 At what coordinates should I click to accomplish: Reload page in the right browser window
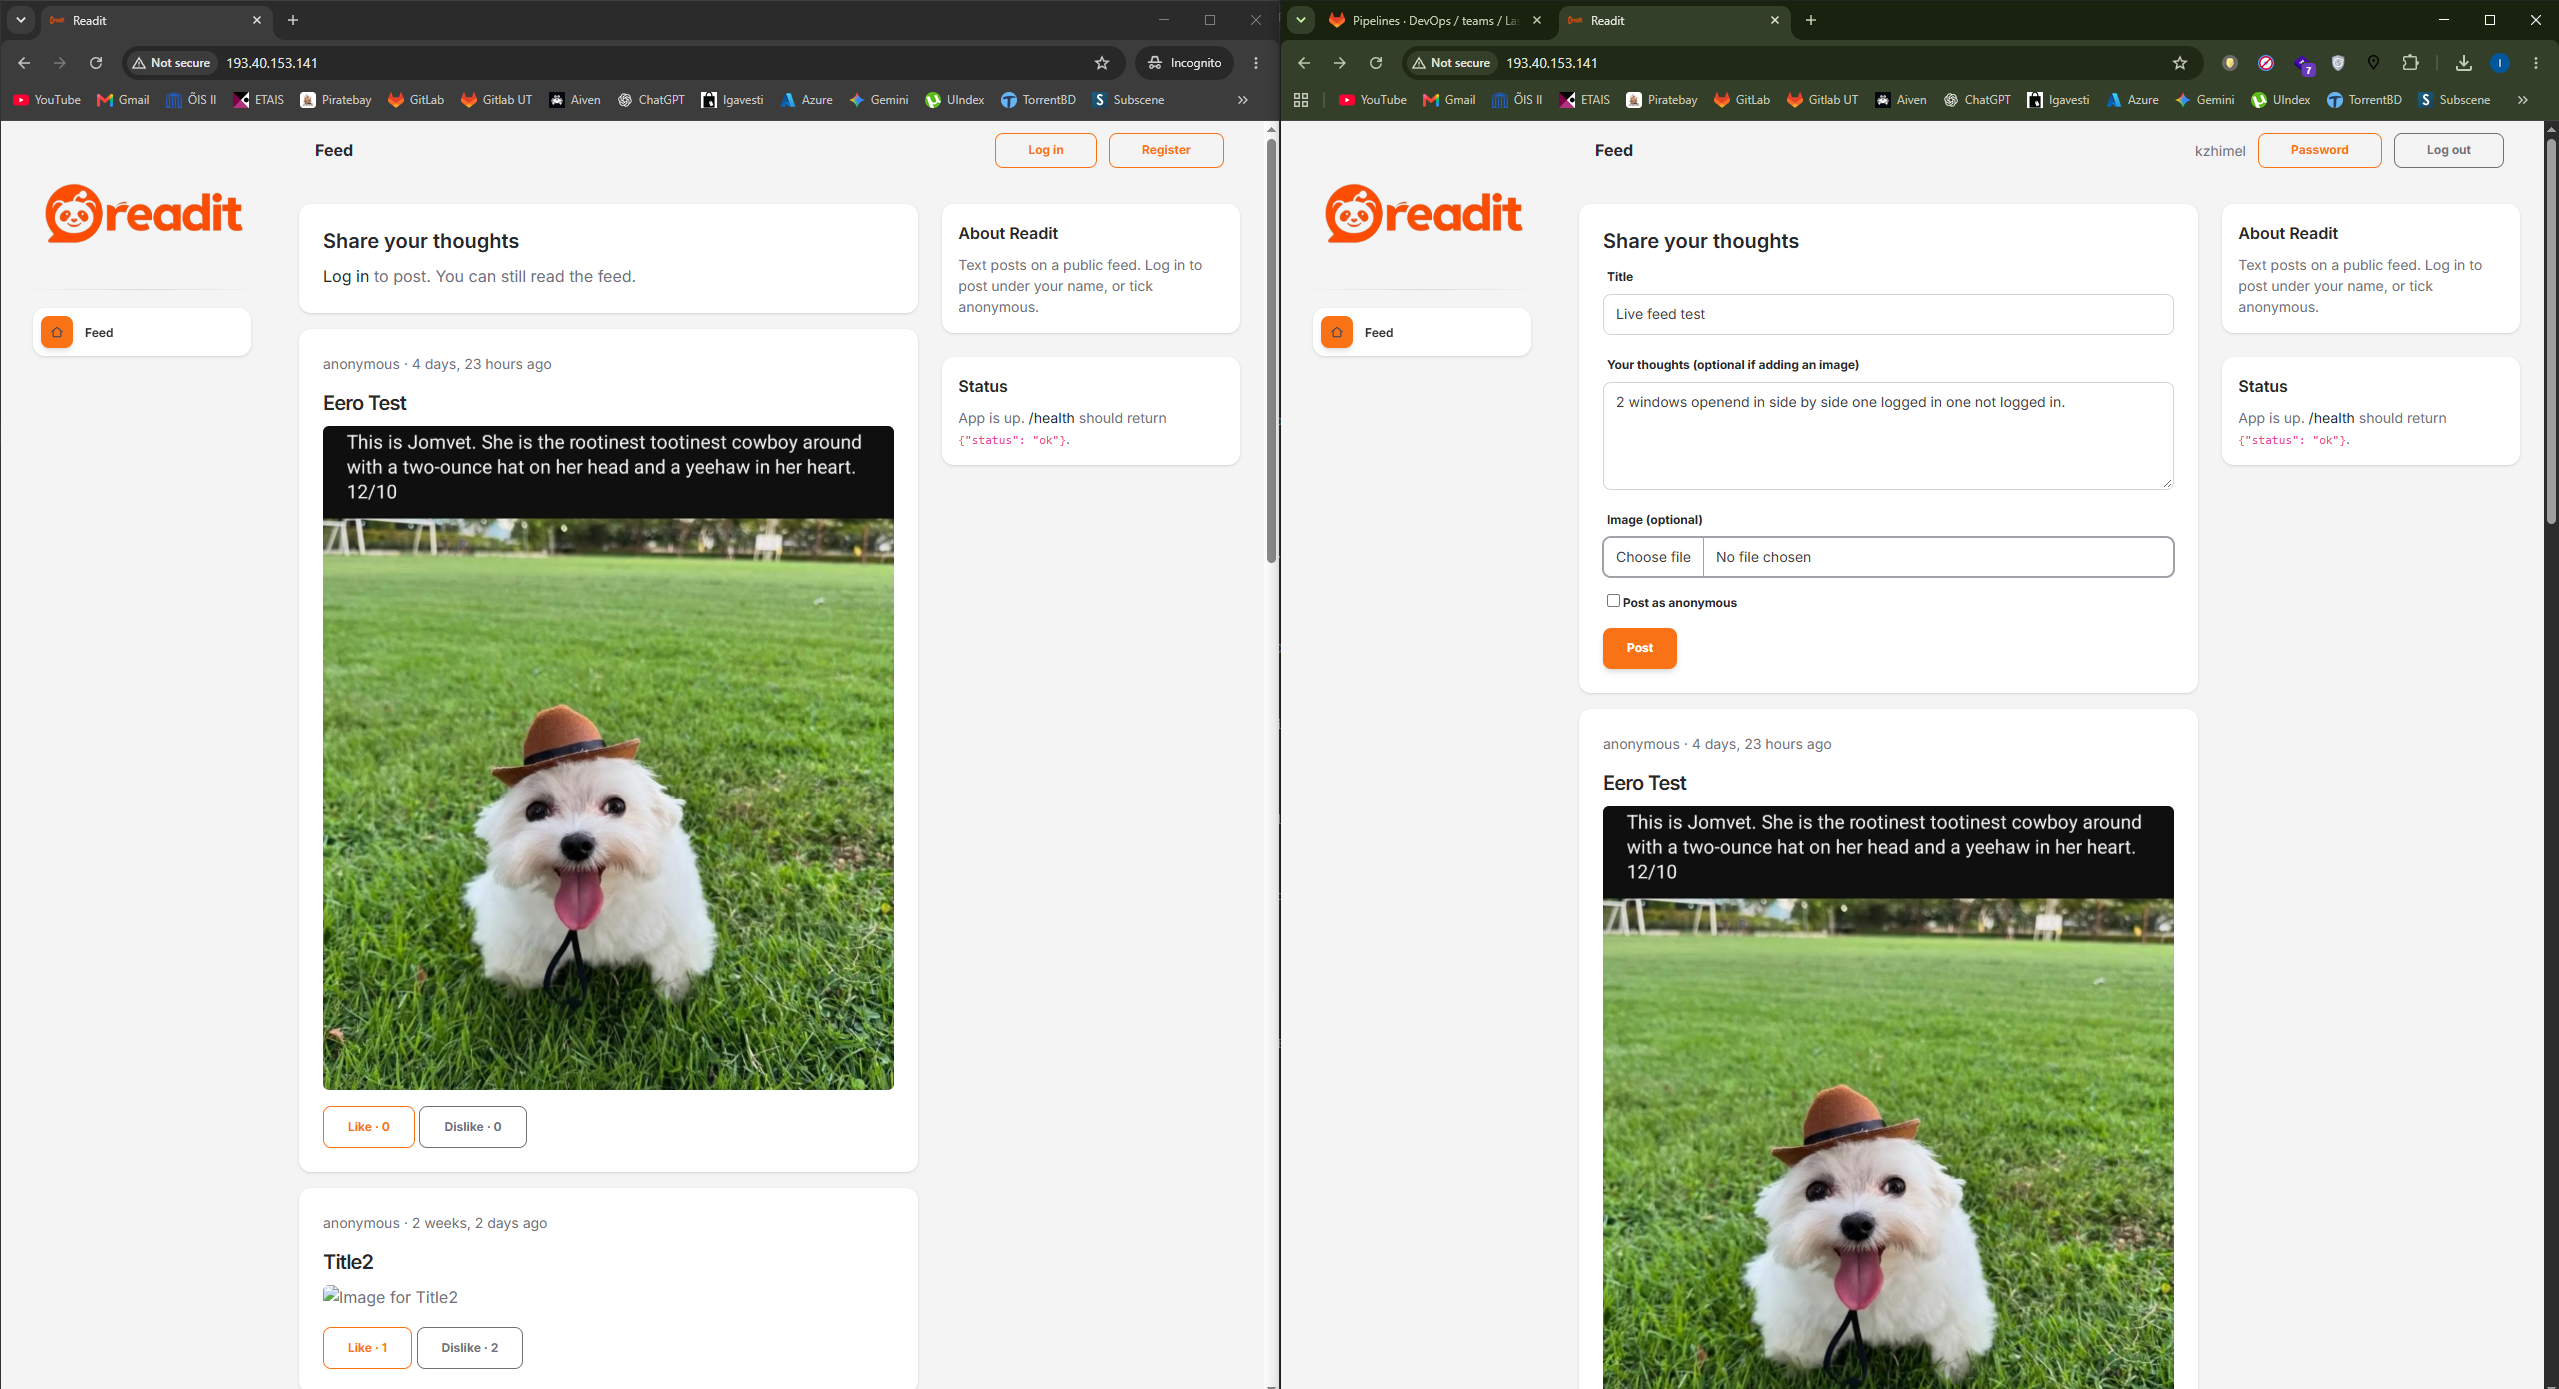[1376, 63]
